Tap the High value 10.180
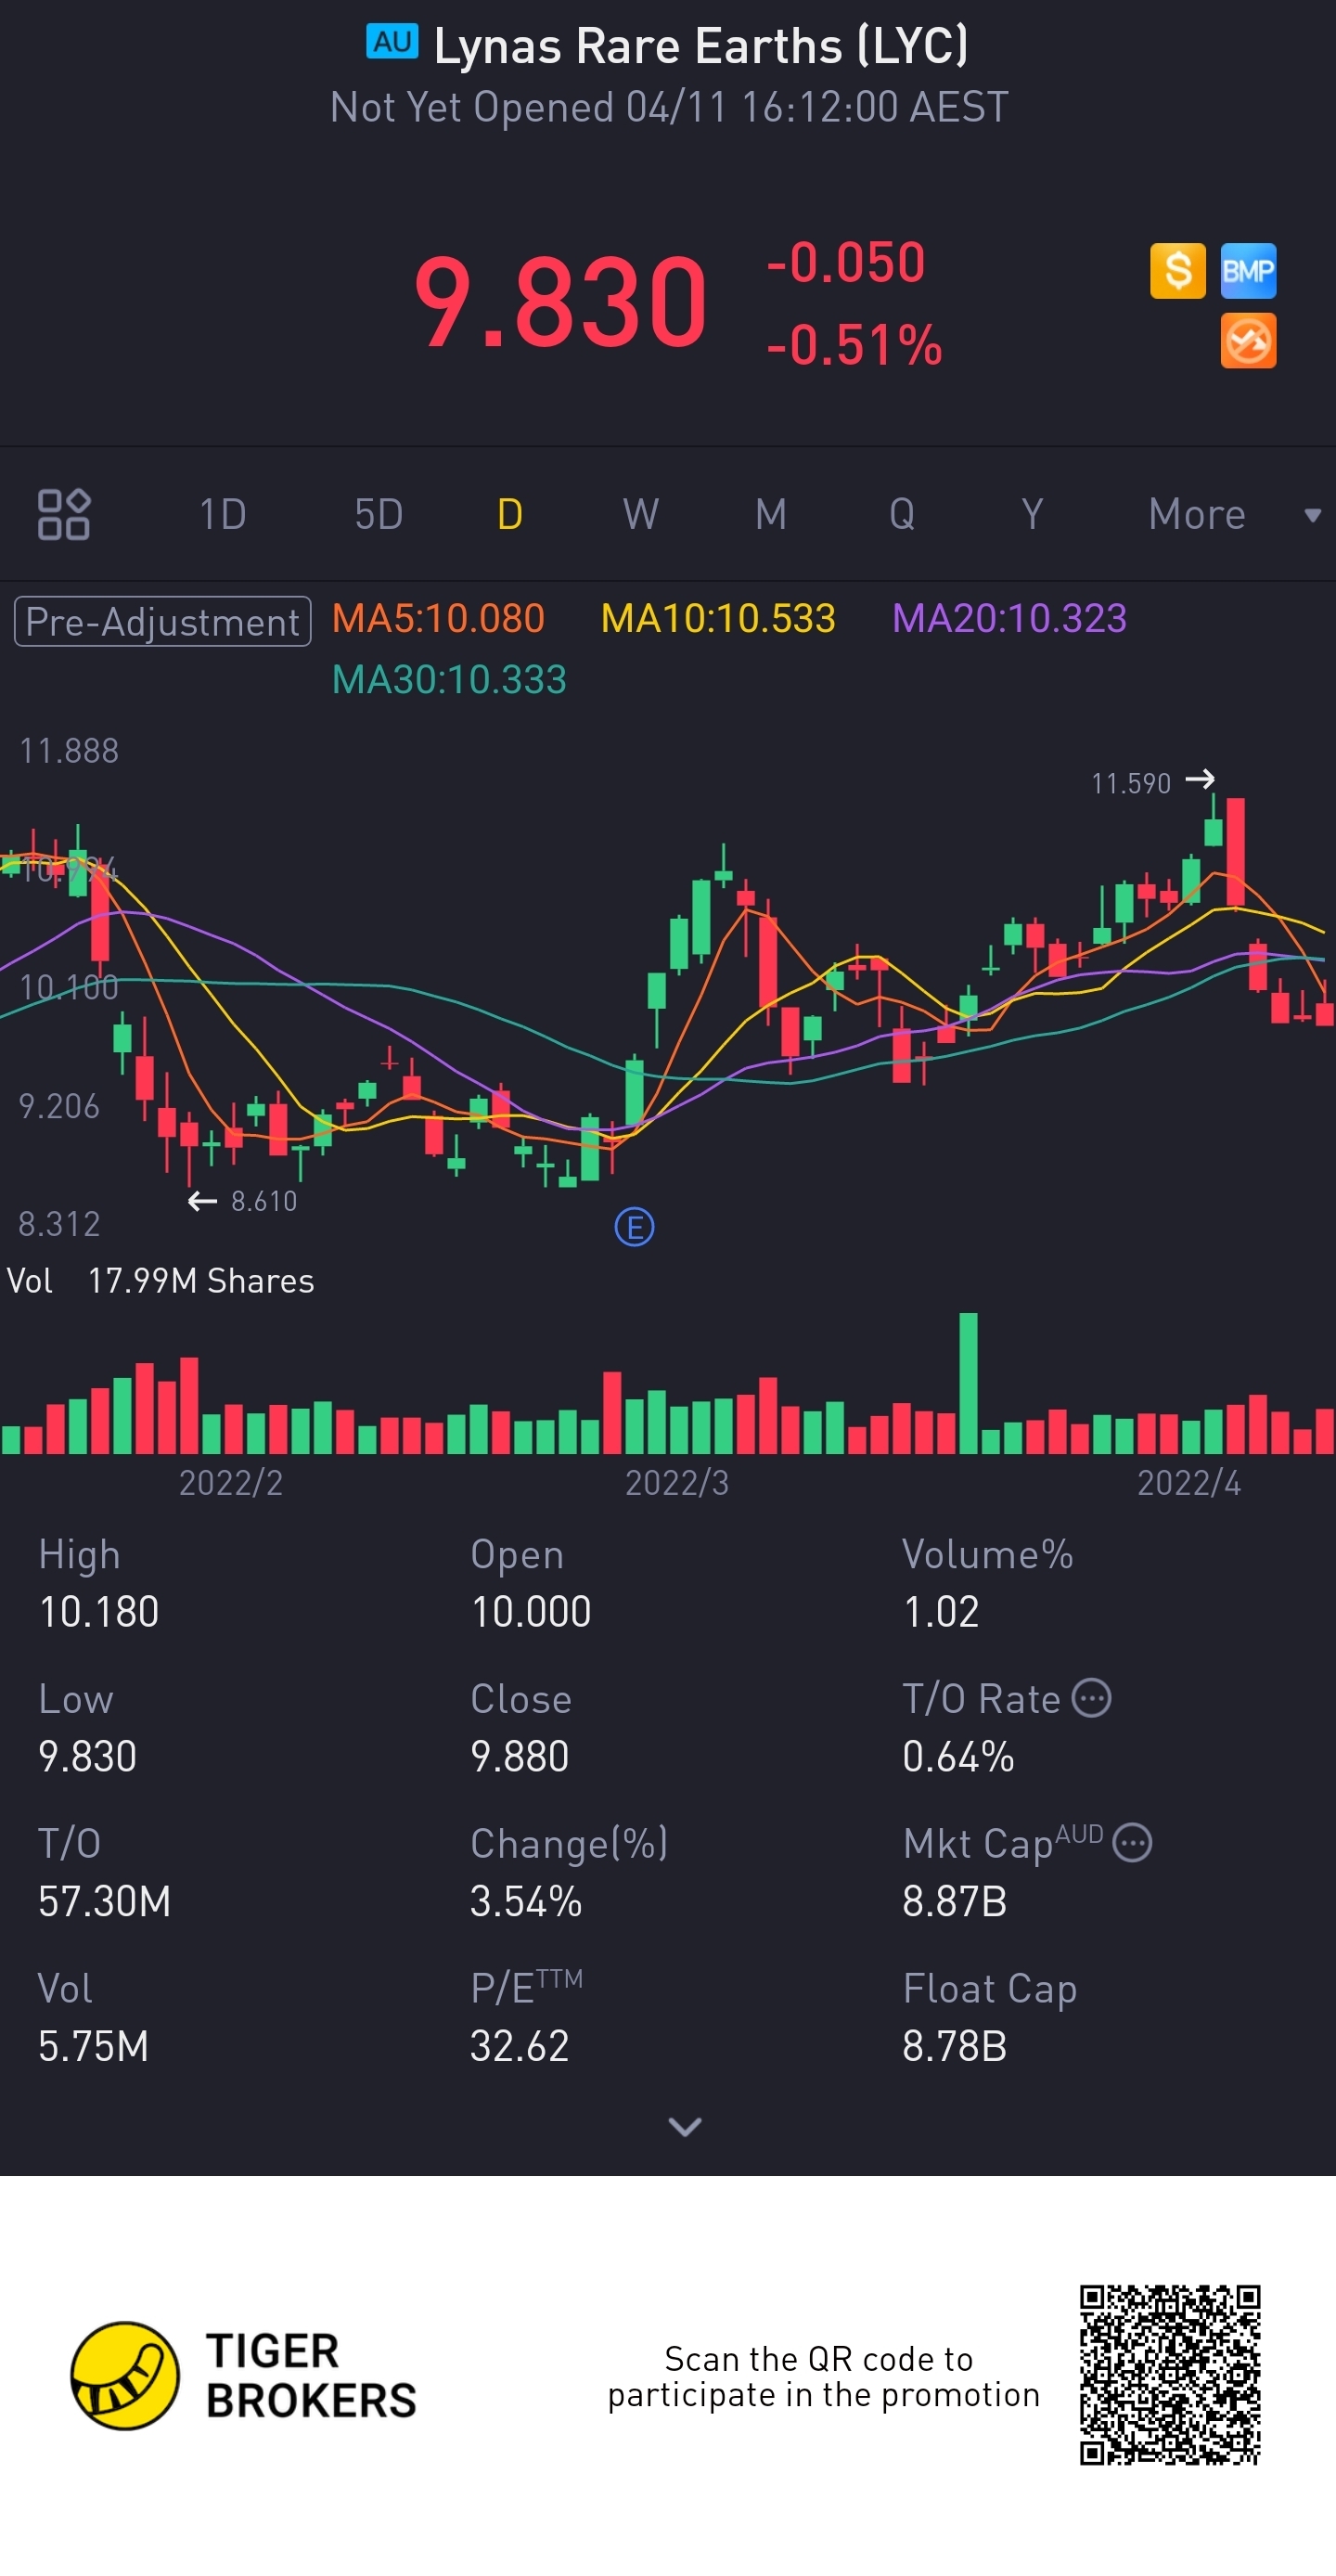Image resolution: width=1336 pixels, height=2576 pixels. pos(98,1612)
